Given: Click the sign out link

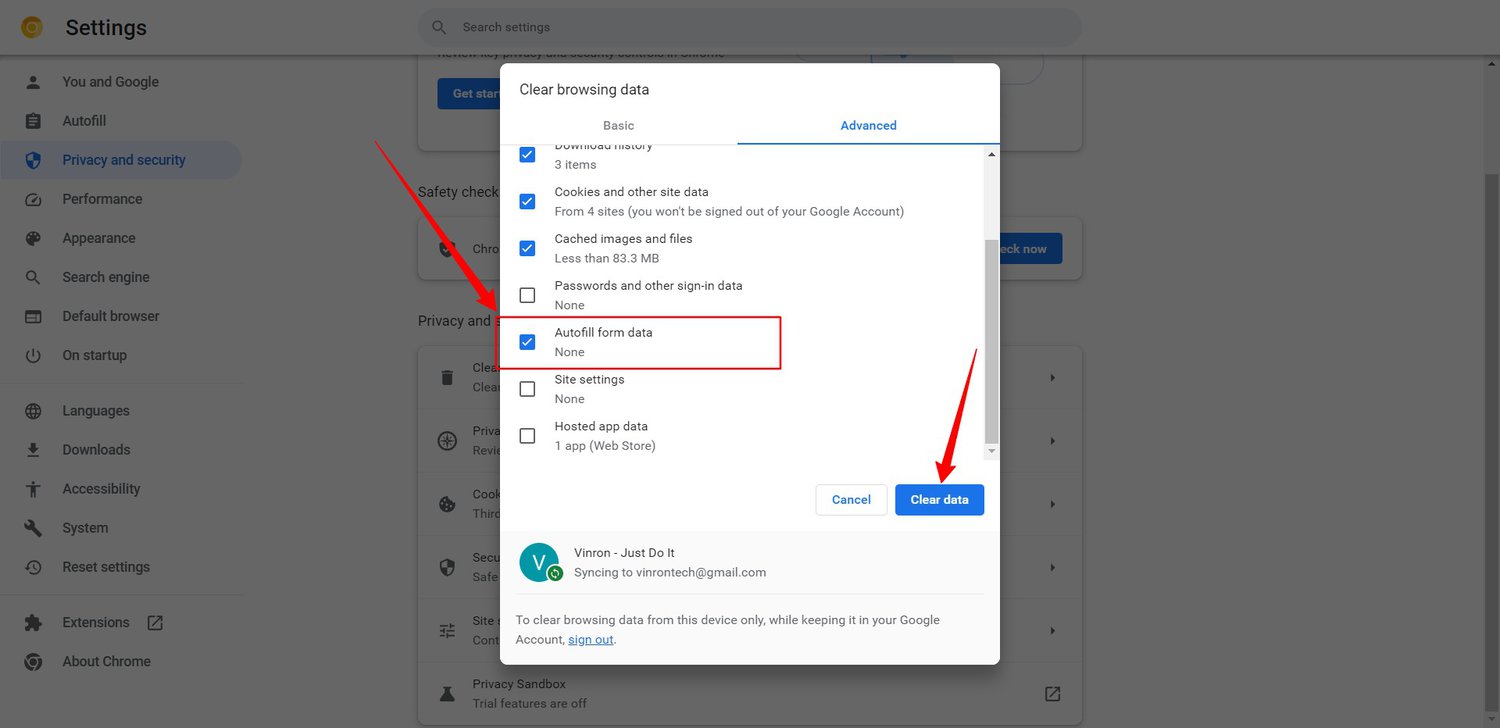Looking at the screenshot, I should [590, 639].
